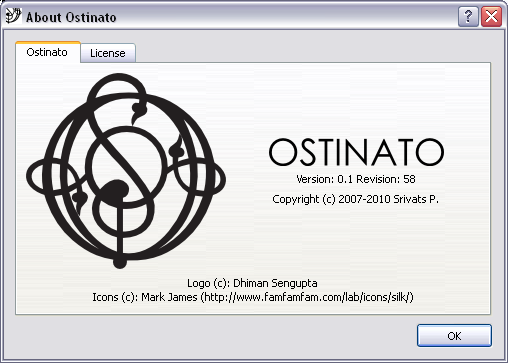The height and width of the screenshot is (363, 508).
Task: Confirm the dialog with OK
Action: (x=454, y=336)
